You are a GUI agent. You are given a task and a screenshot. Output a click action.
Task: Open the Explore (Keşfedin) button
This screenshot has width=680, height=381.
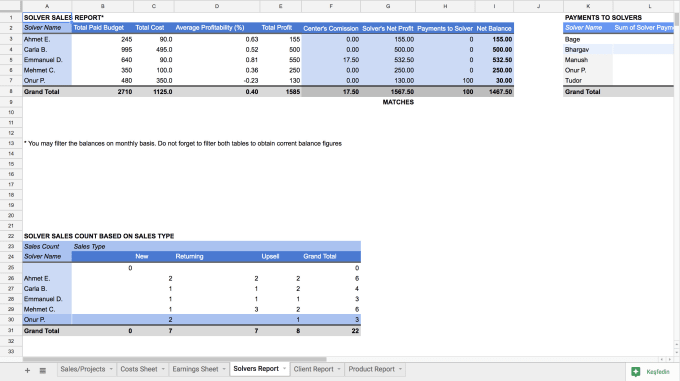click(653, 371)
